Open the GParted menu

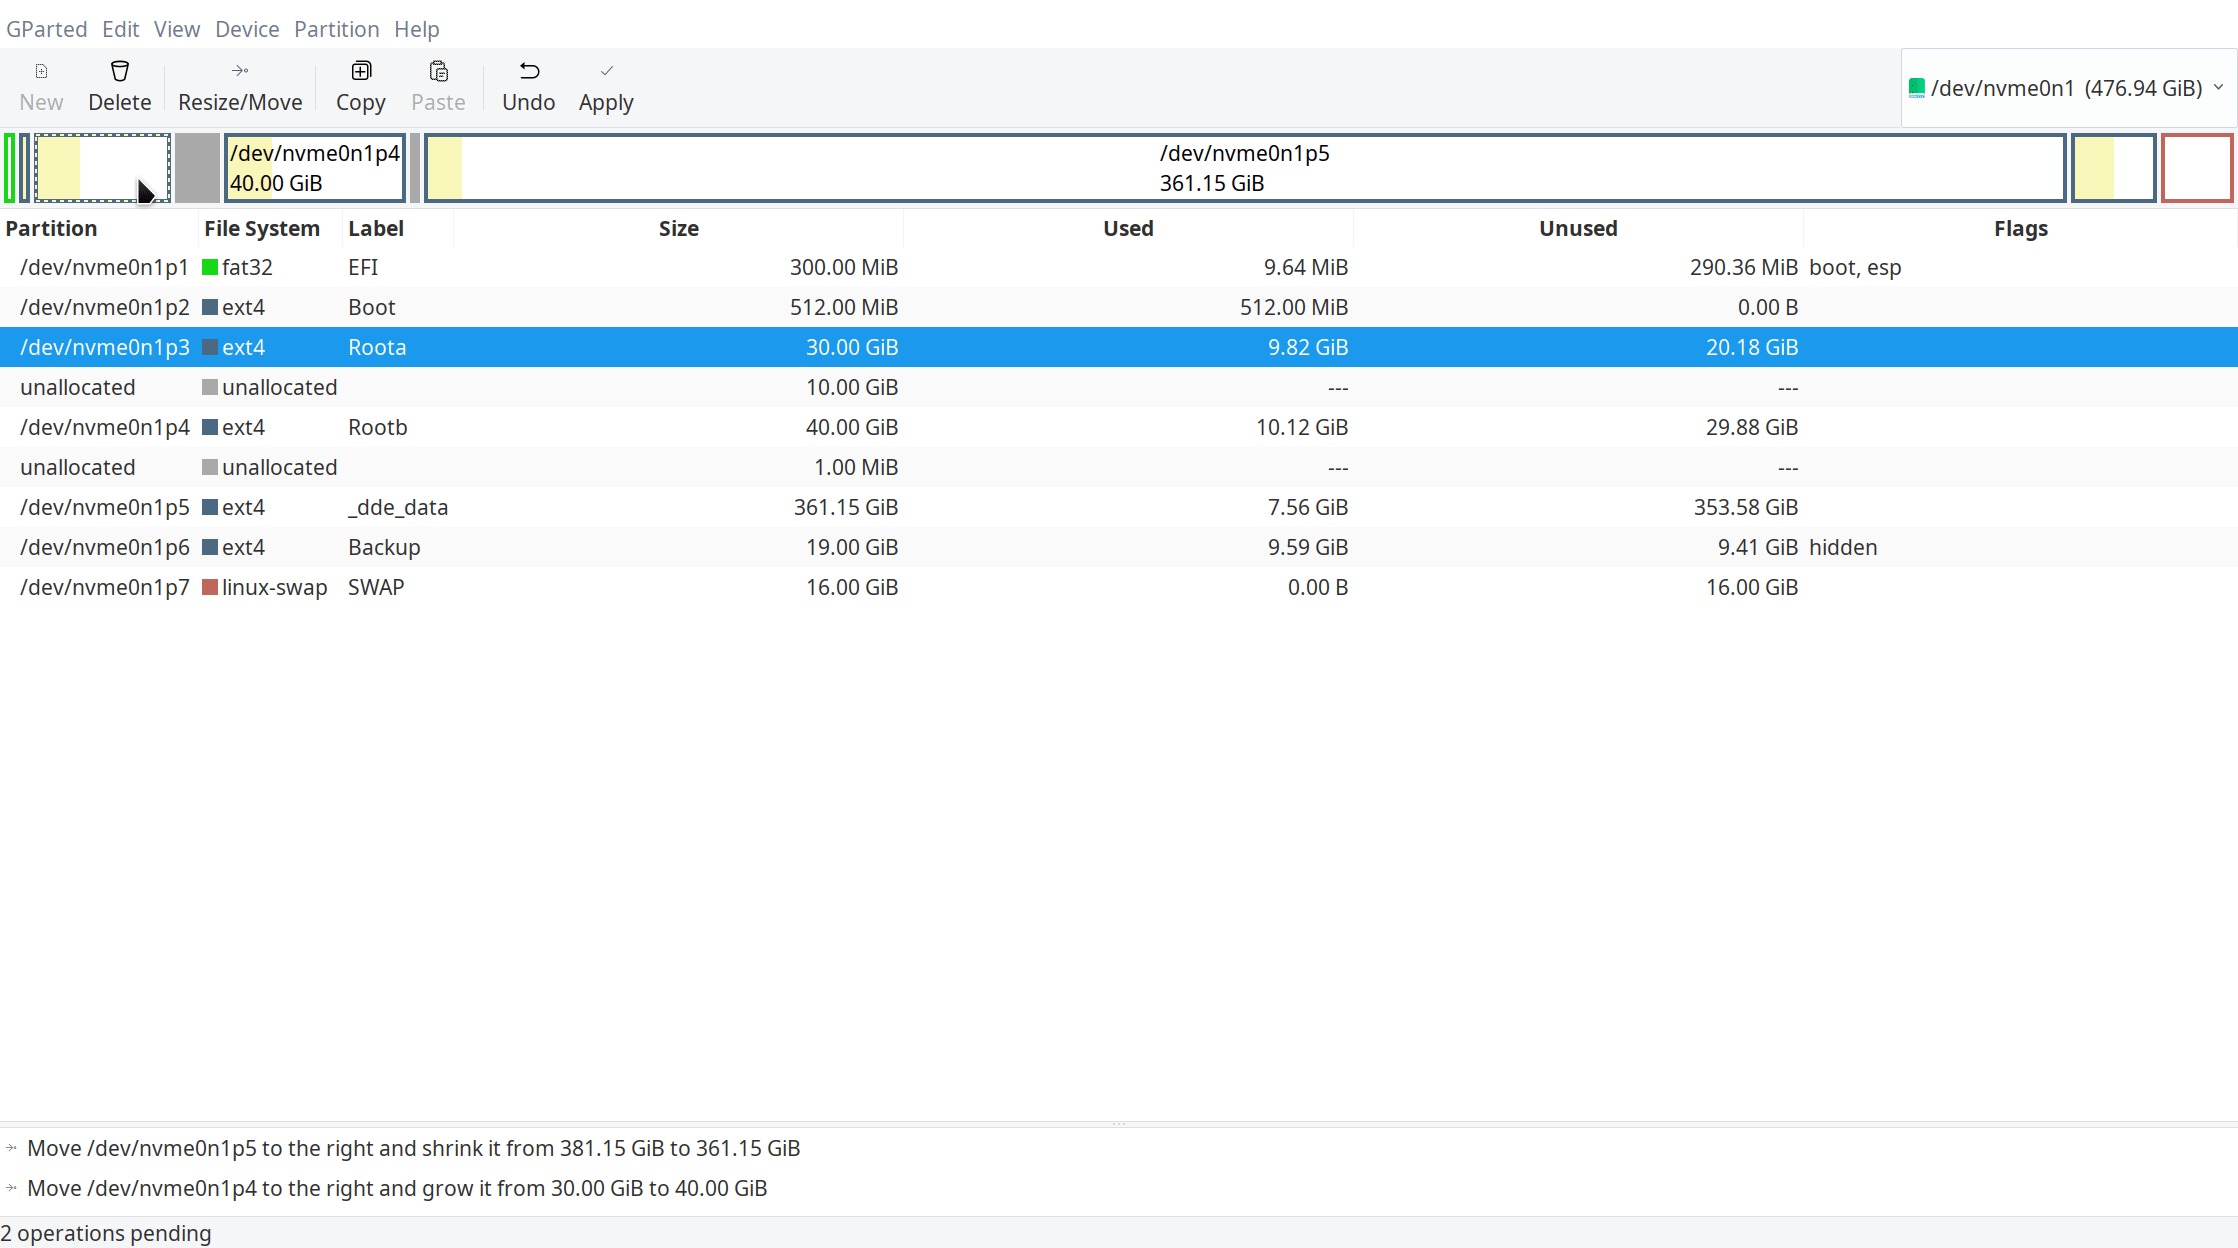coord(47,29)
